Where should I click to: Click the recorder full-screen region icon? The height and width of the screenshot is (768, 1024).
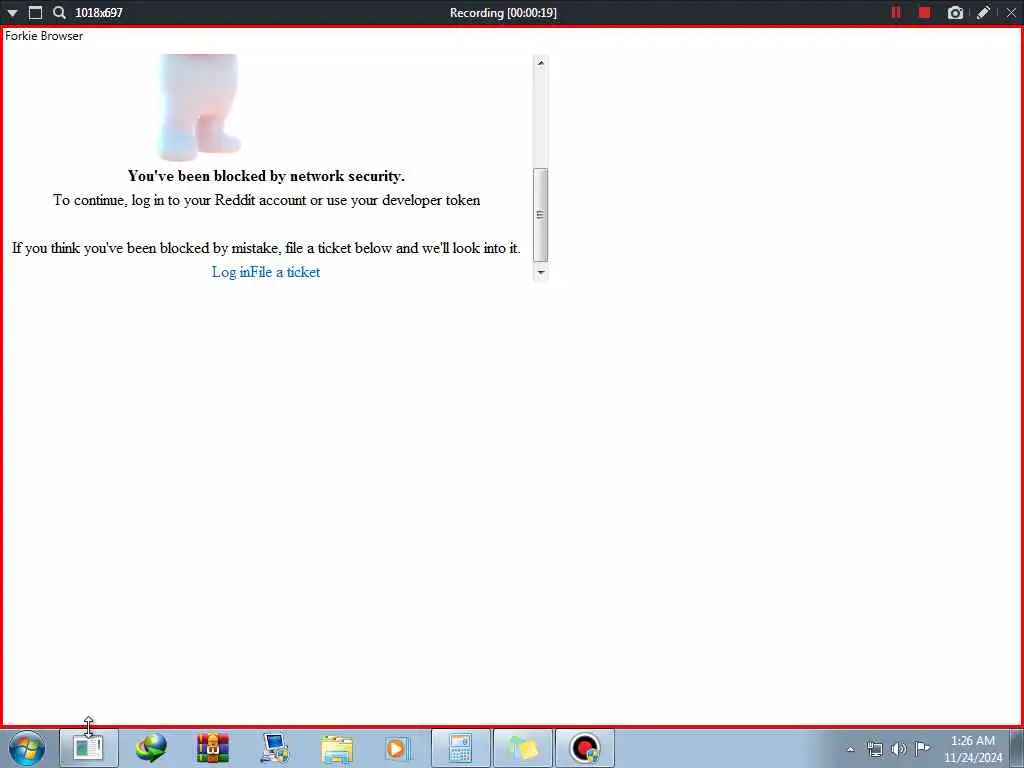click(x=35, y=12)
